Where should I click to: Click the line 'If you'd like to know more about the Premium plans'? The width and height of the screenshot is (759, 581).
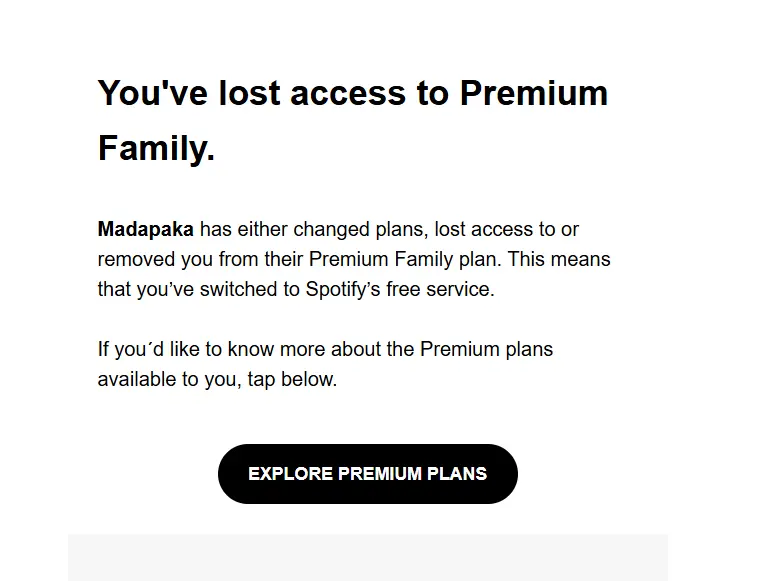[325, 349]
